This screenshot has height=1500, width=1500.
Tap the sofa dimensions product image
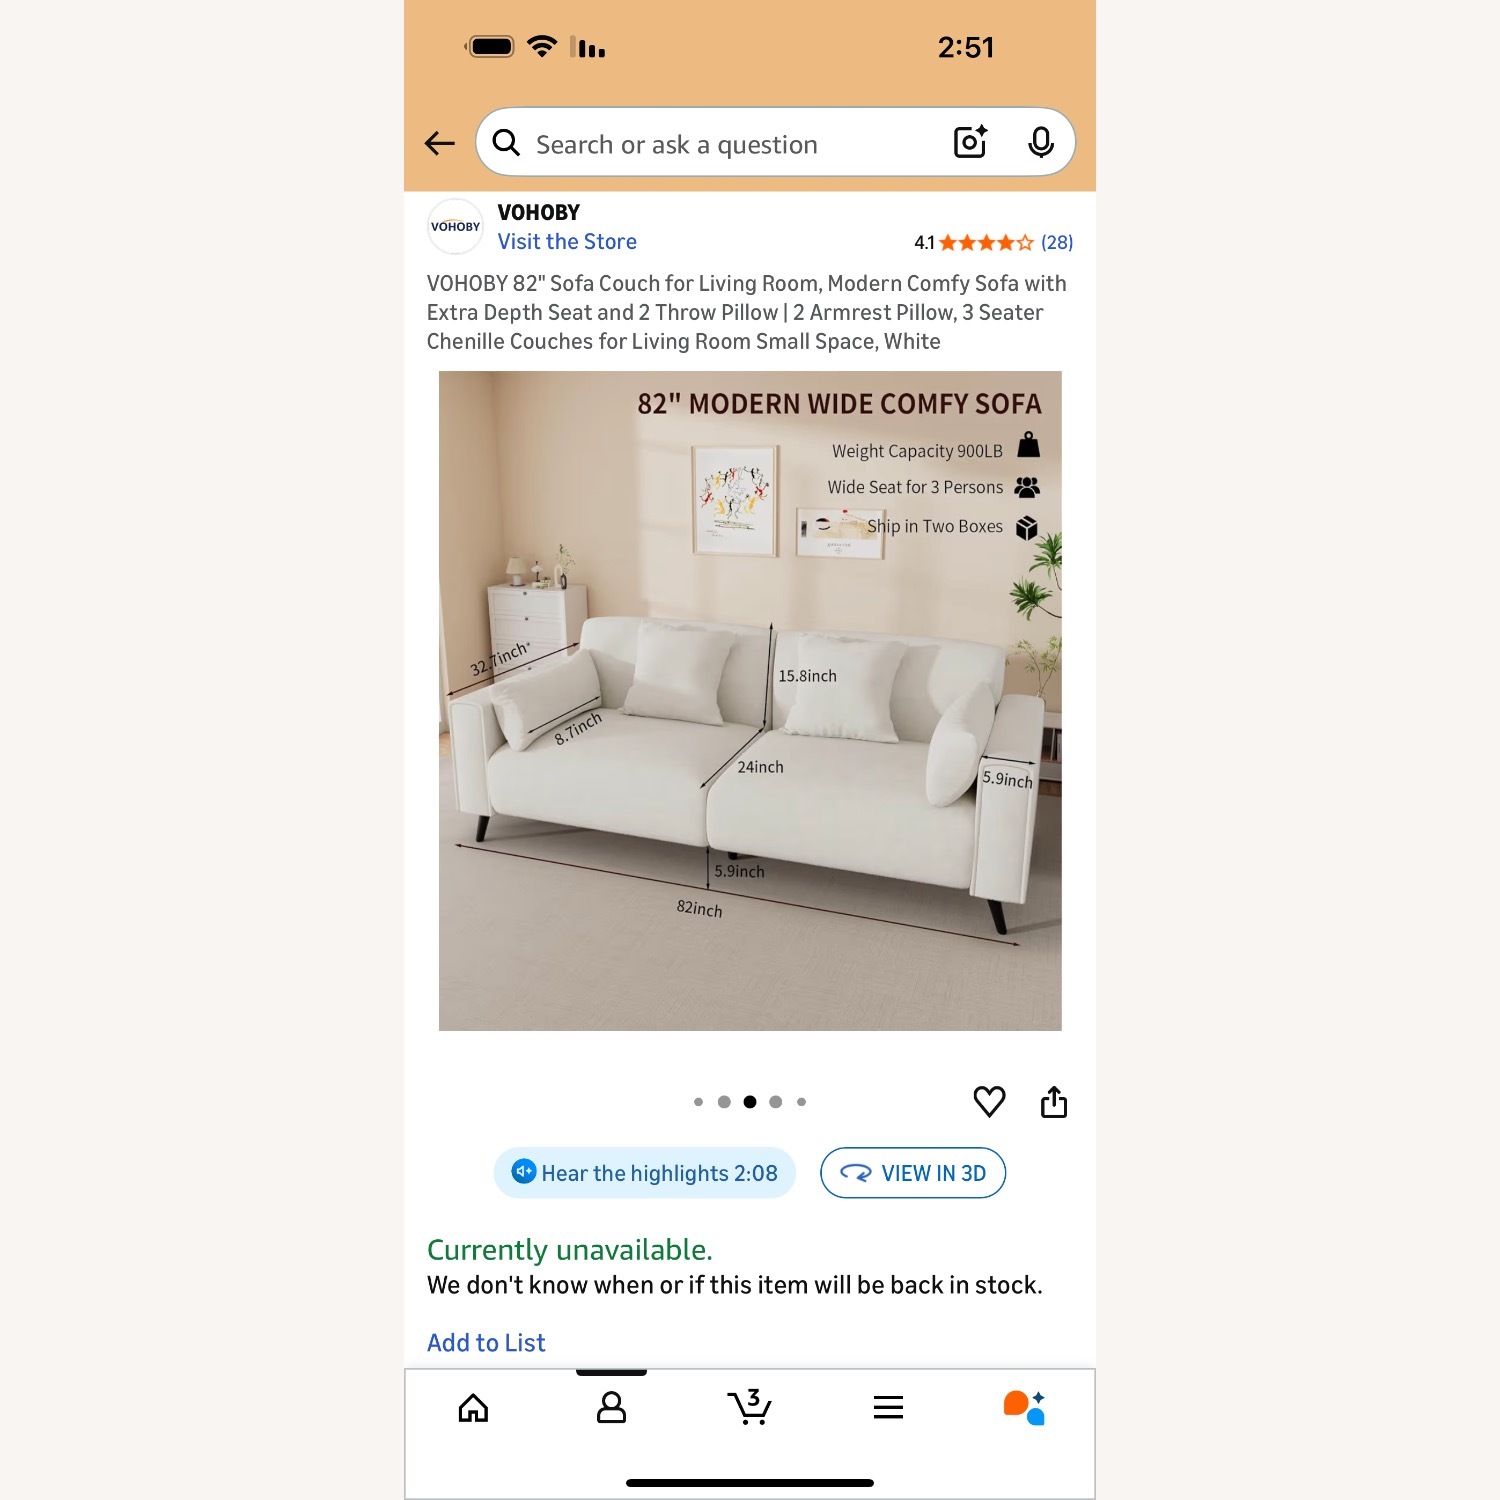pos(750,701)
